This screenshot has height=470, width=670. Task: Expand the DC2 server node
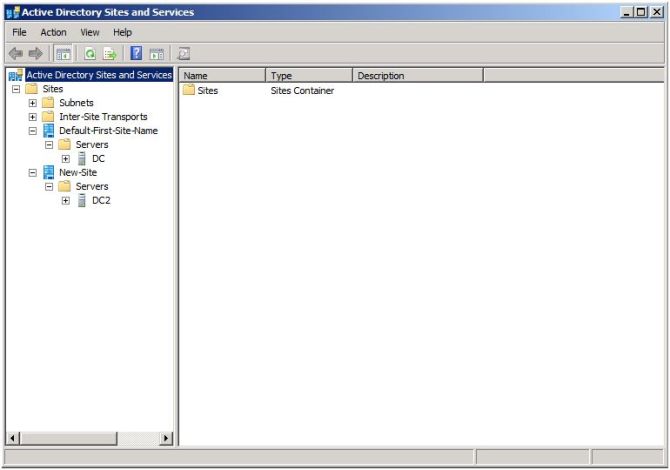(x=65, y=201)
